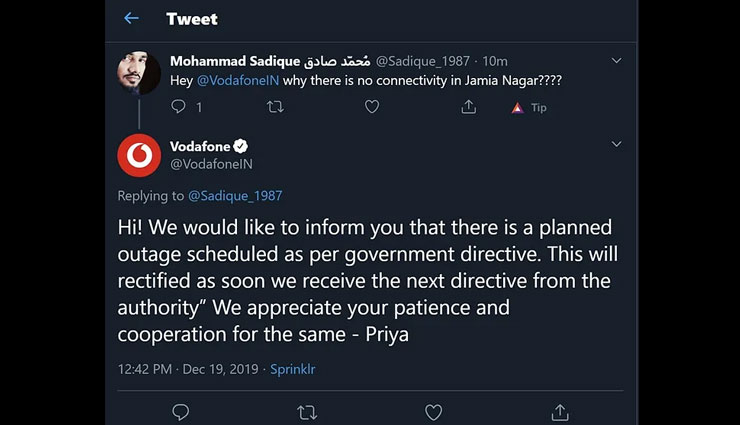Click the Sprinklr source link
The width and height of the screenshot is (740, 425).
coord(293,369)
